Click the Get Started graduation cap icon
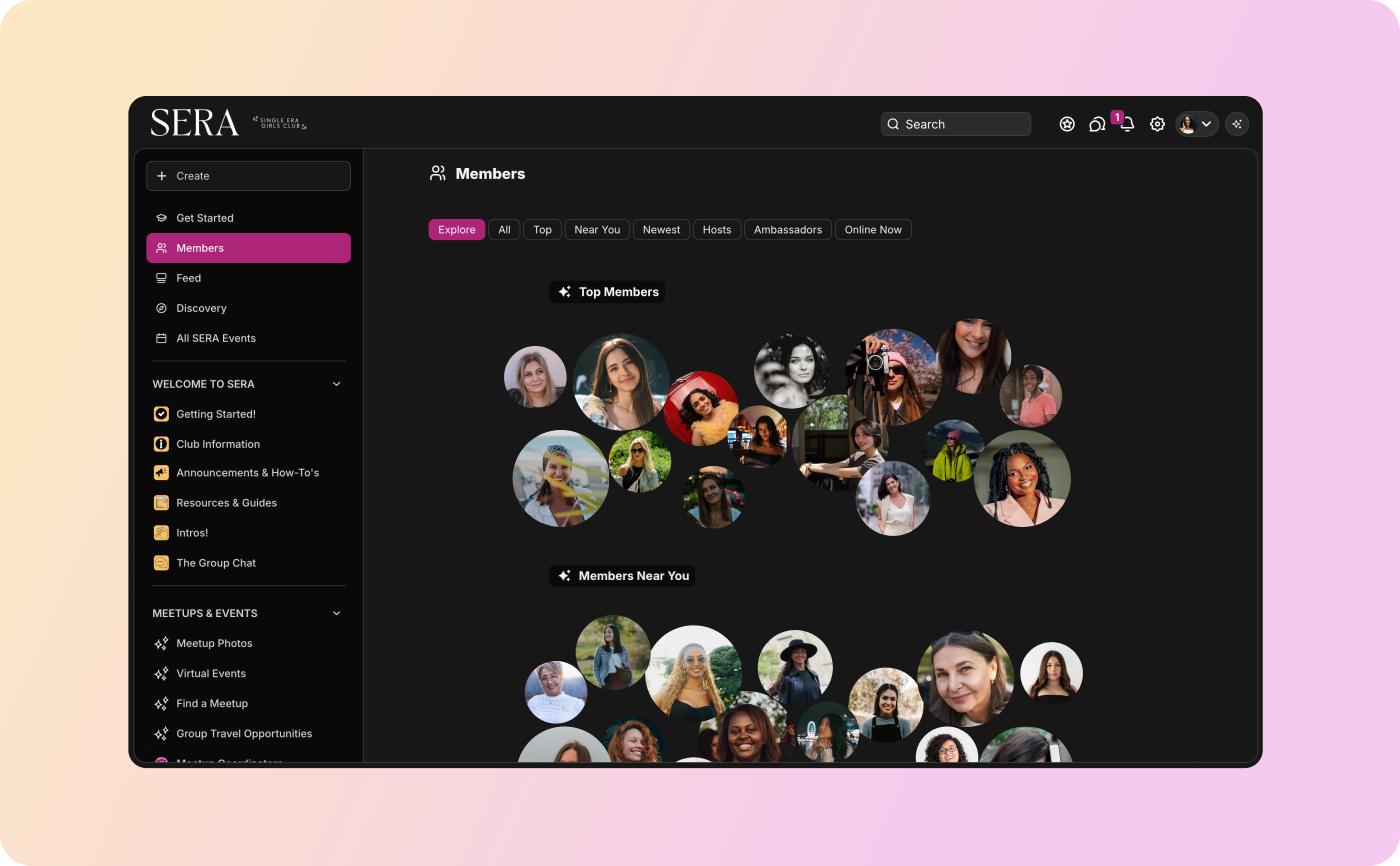 161,218
